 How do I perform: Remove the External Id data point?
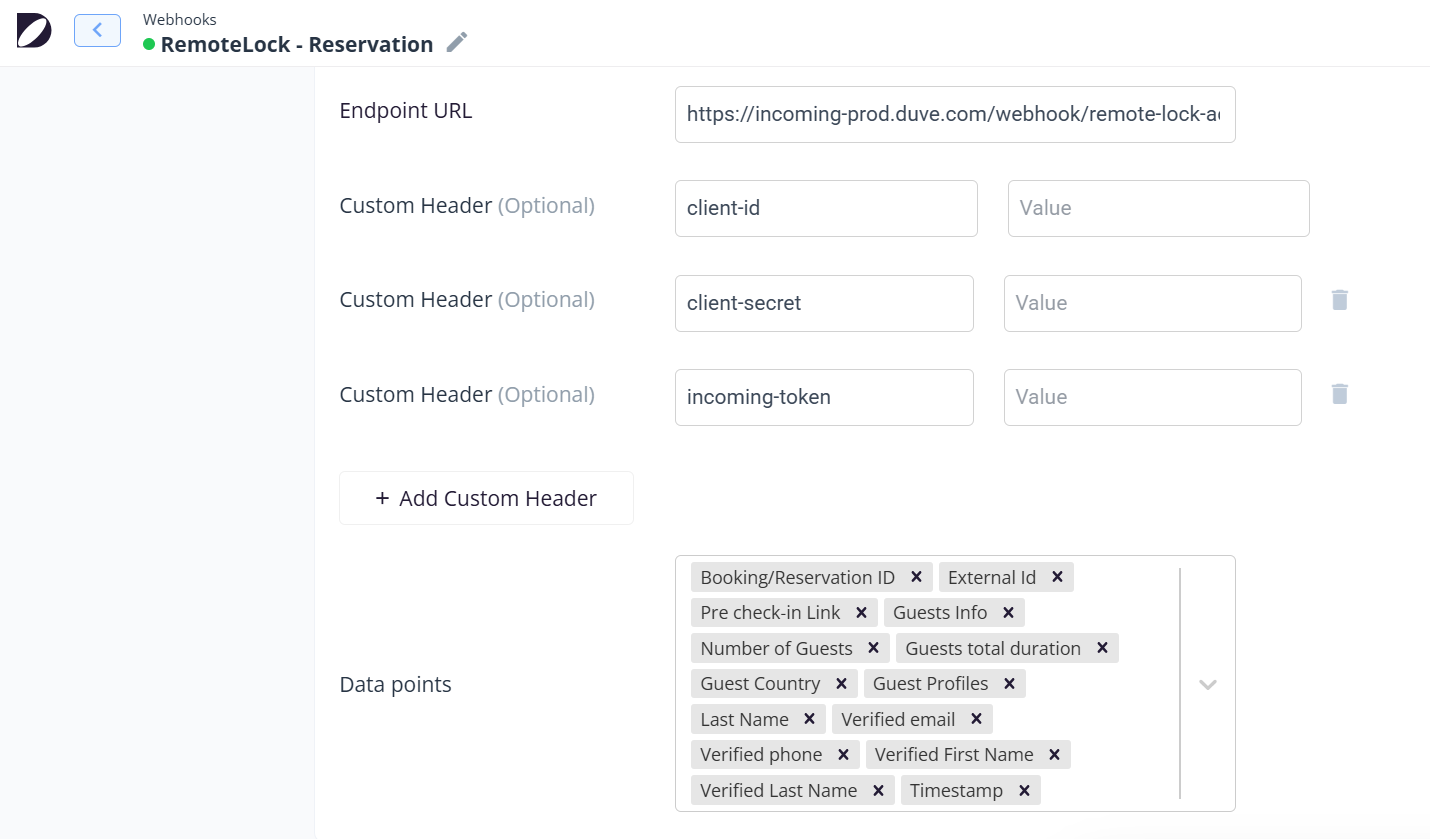point(1057,577)
